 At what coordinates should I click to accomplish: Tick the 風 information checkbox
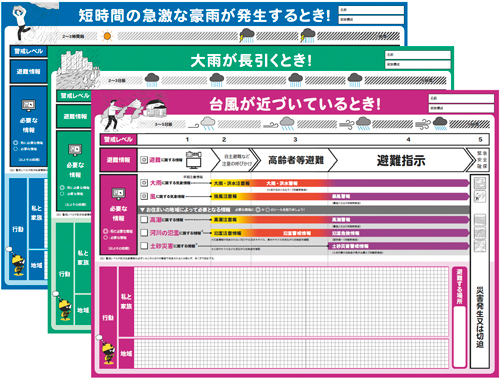pos(144,196)
